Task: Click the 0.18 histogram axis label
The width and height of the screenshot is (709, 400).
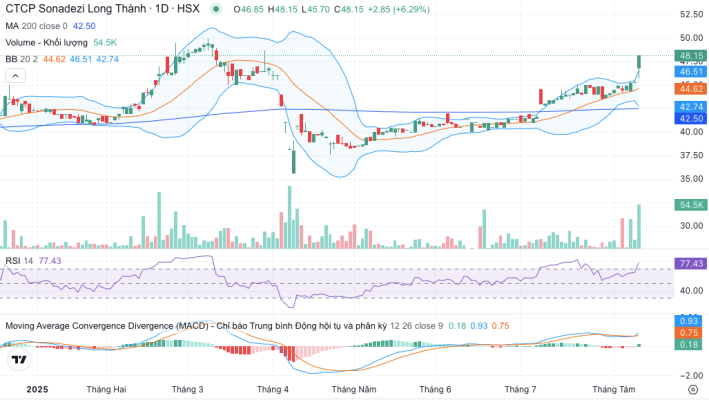Action: 689,344
